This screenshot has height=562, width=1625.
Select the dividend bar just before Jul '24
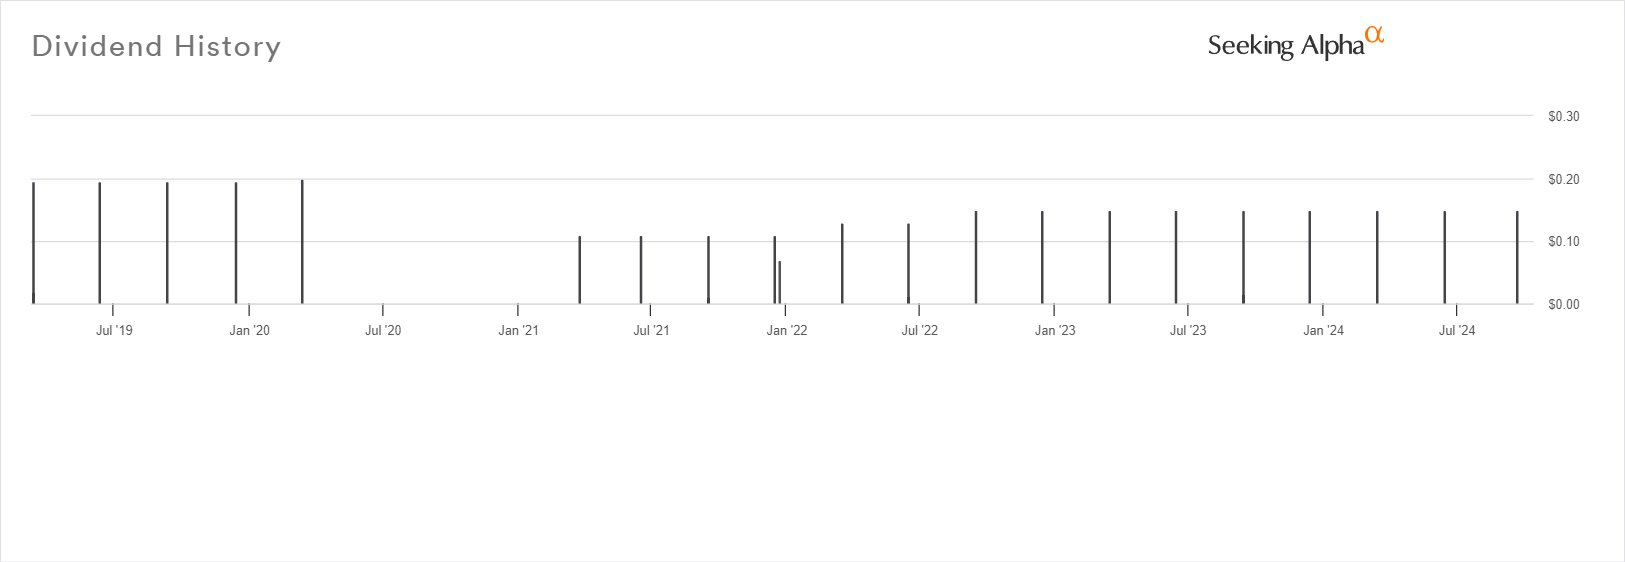pyautogui.click(x=1444, y=257)
